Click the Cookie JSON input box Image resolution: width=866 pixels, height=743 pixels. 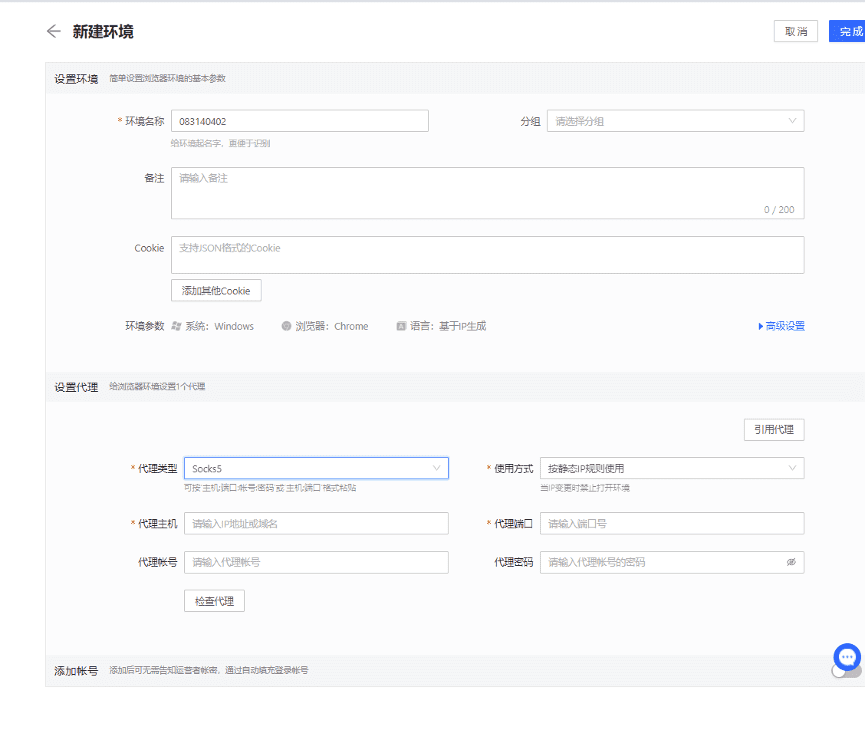[x=487, y=255]
